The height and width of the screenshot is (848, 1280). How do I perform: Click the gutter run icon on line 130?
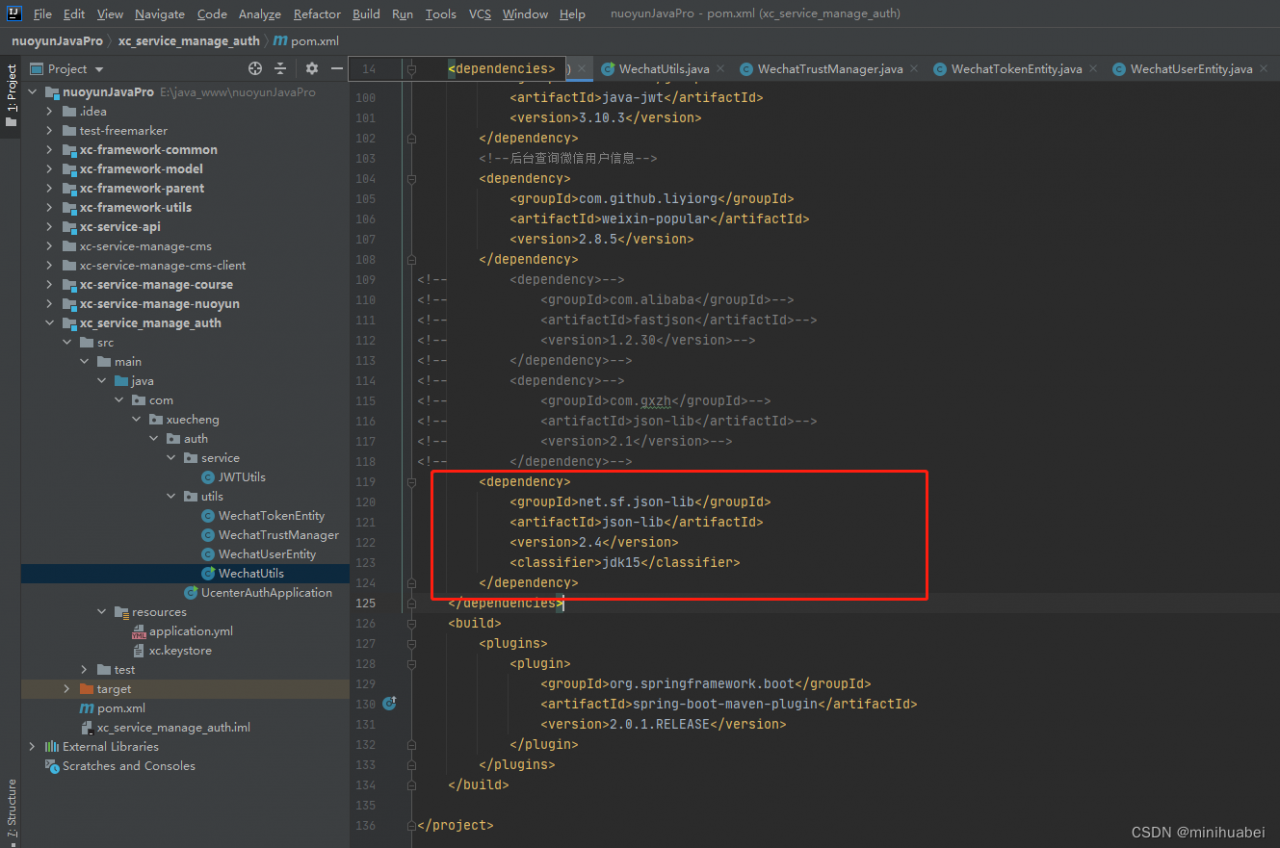pos(389,704)
